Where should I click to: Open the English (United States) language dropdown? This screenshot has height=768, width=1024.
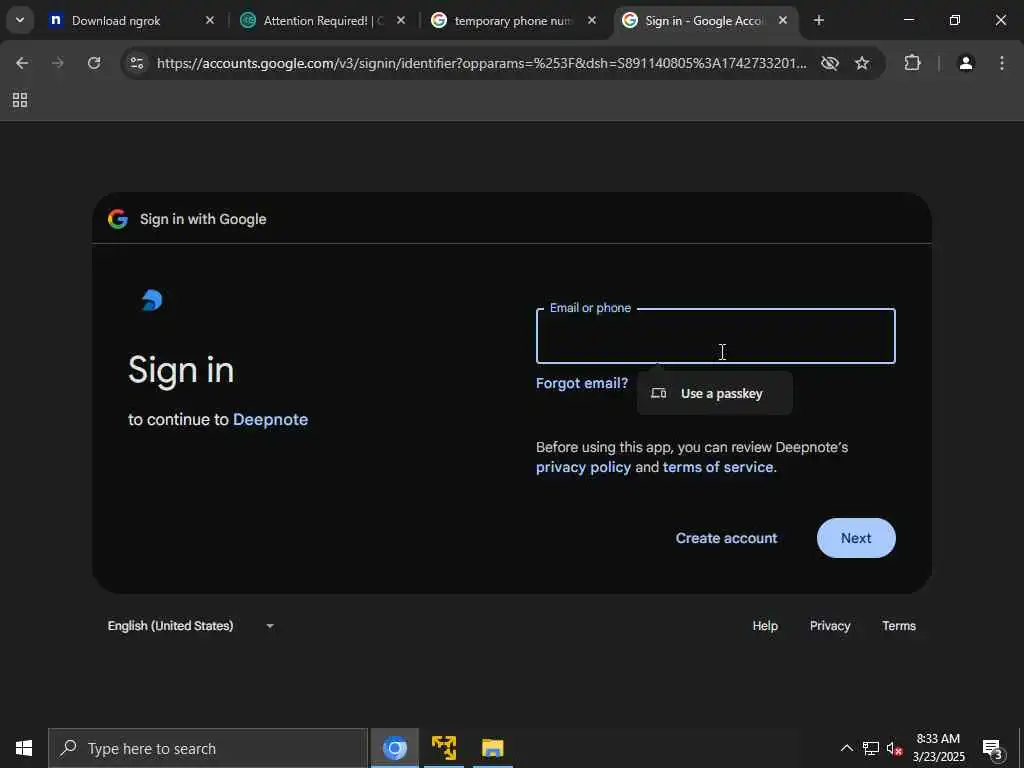click(x=191, y=626)
